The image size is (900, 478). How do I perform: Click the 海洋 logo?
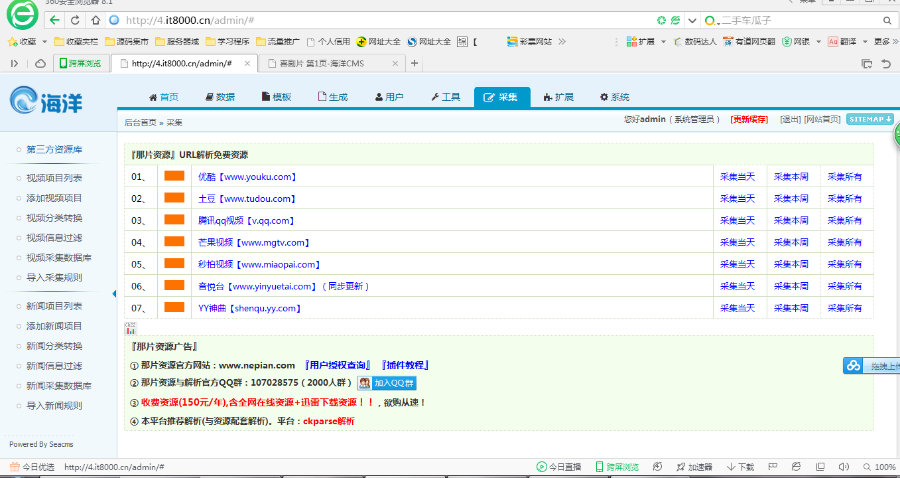tap(46, 101)
